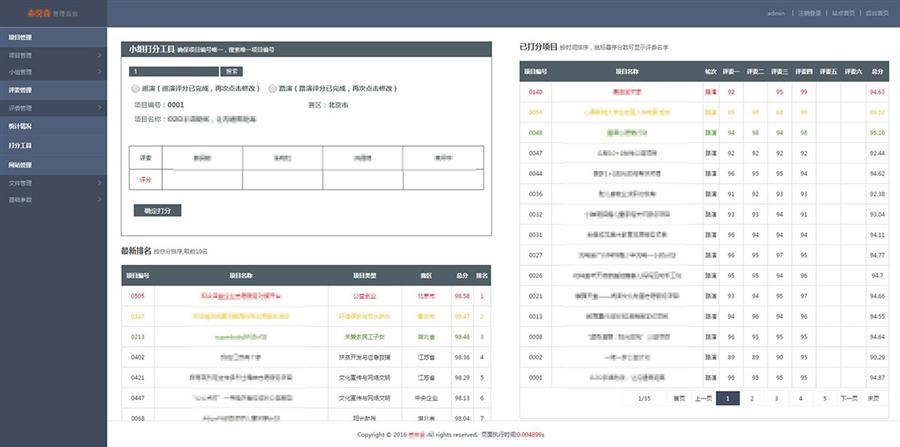This screenshot has width=900, height=447.
Task: Click the first judge's score input cell
Action: 202,179
